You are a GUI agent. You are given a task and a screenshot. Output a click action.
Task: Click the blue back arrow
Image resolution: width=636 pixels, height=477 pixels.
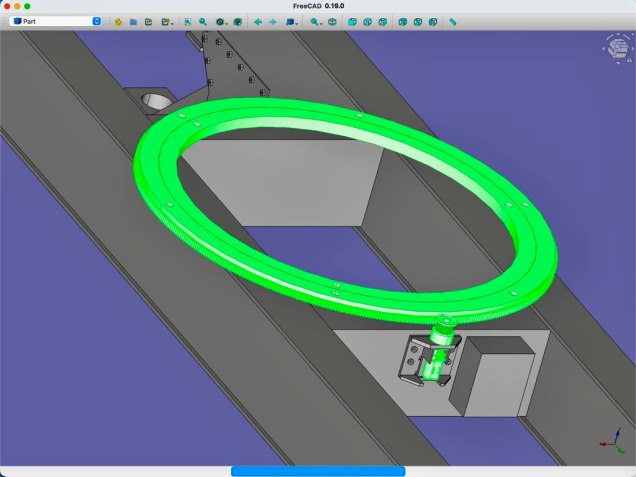[258, 21]
